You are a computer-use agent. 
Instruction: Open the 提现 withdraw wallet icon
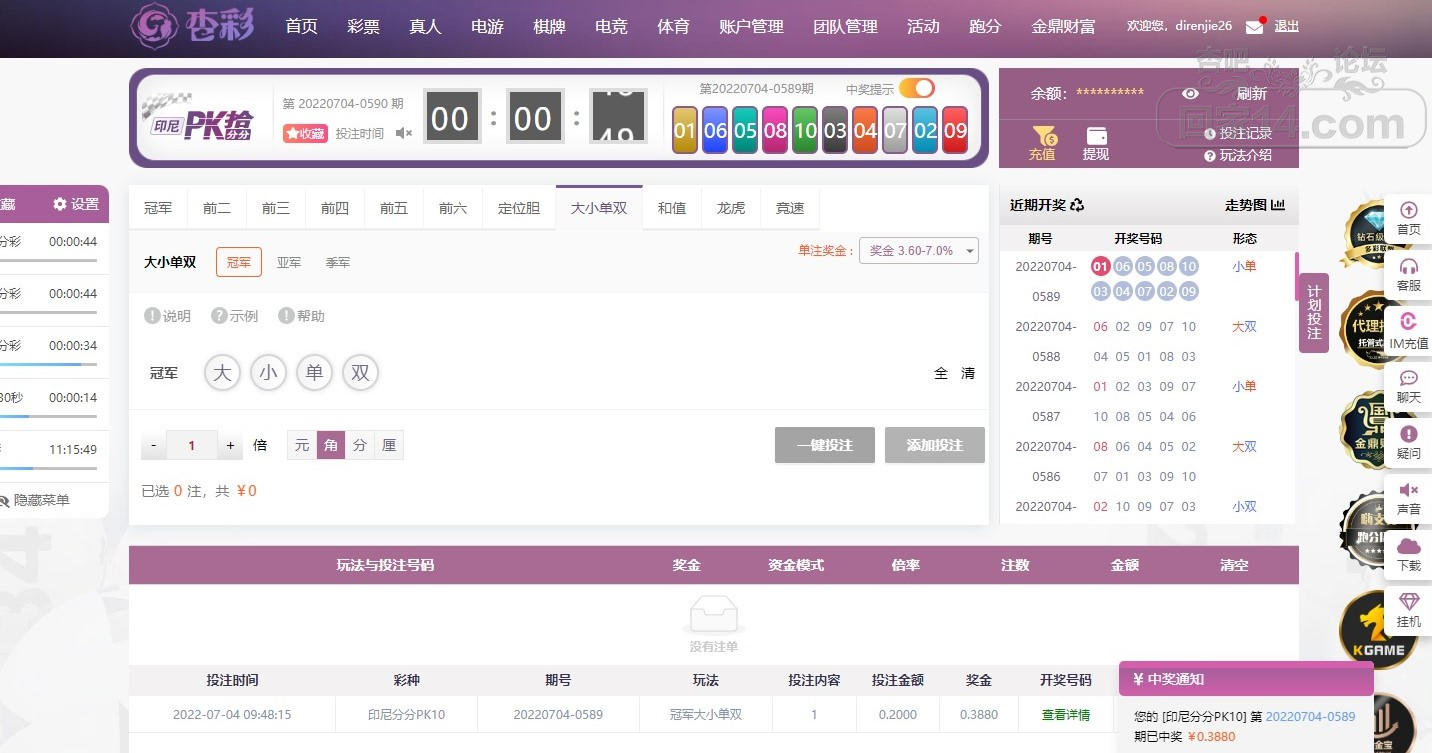[1096, 142]
